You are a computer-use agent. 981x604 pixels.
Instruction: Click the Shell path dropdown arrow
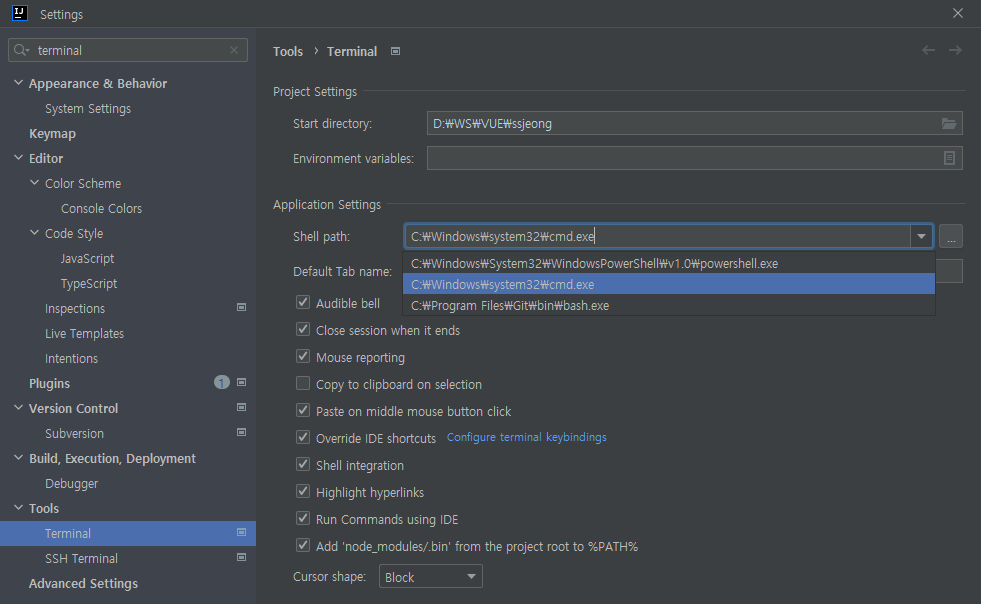pos(922,237)
